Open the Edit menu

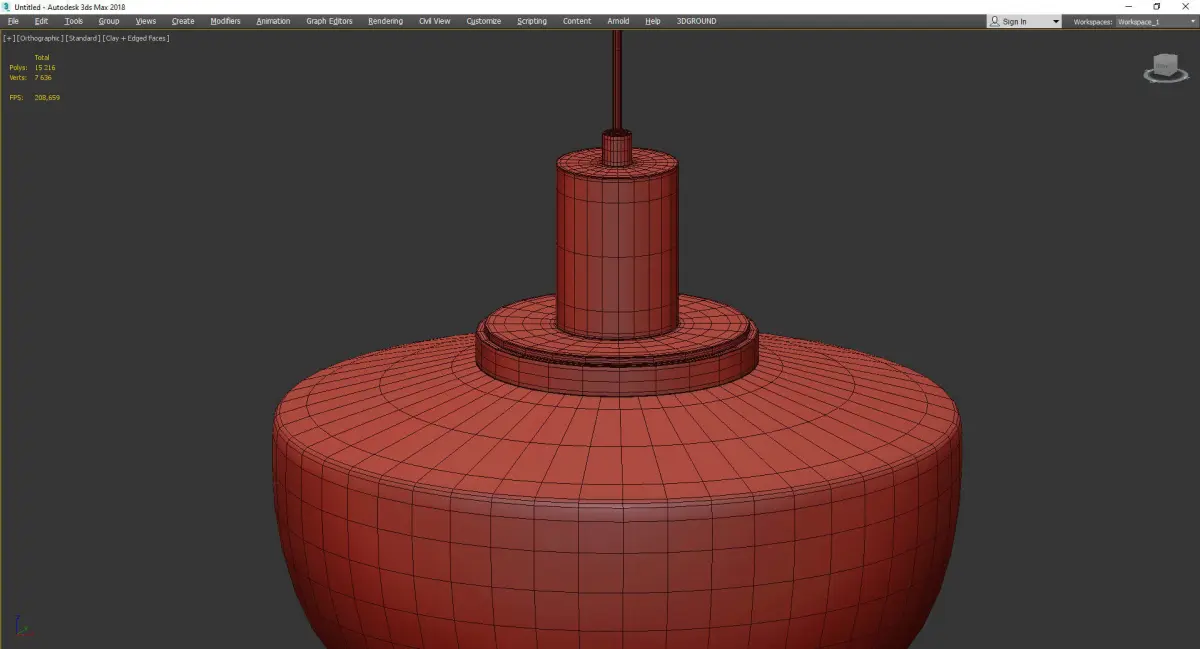tap(41, 21)
